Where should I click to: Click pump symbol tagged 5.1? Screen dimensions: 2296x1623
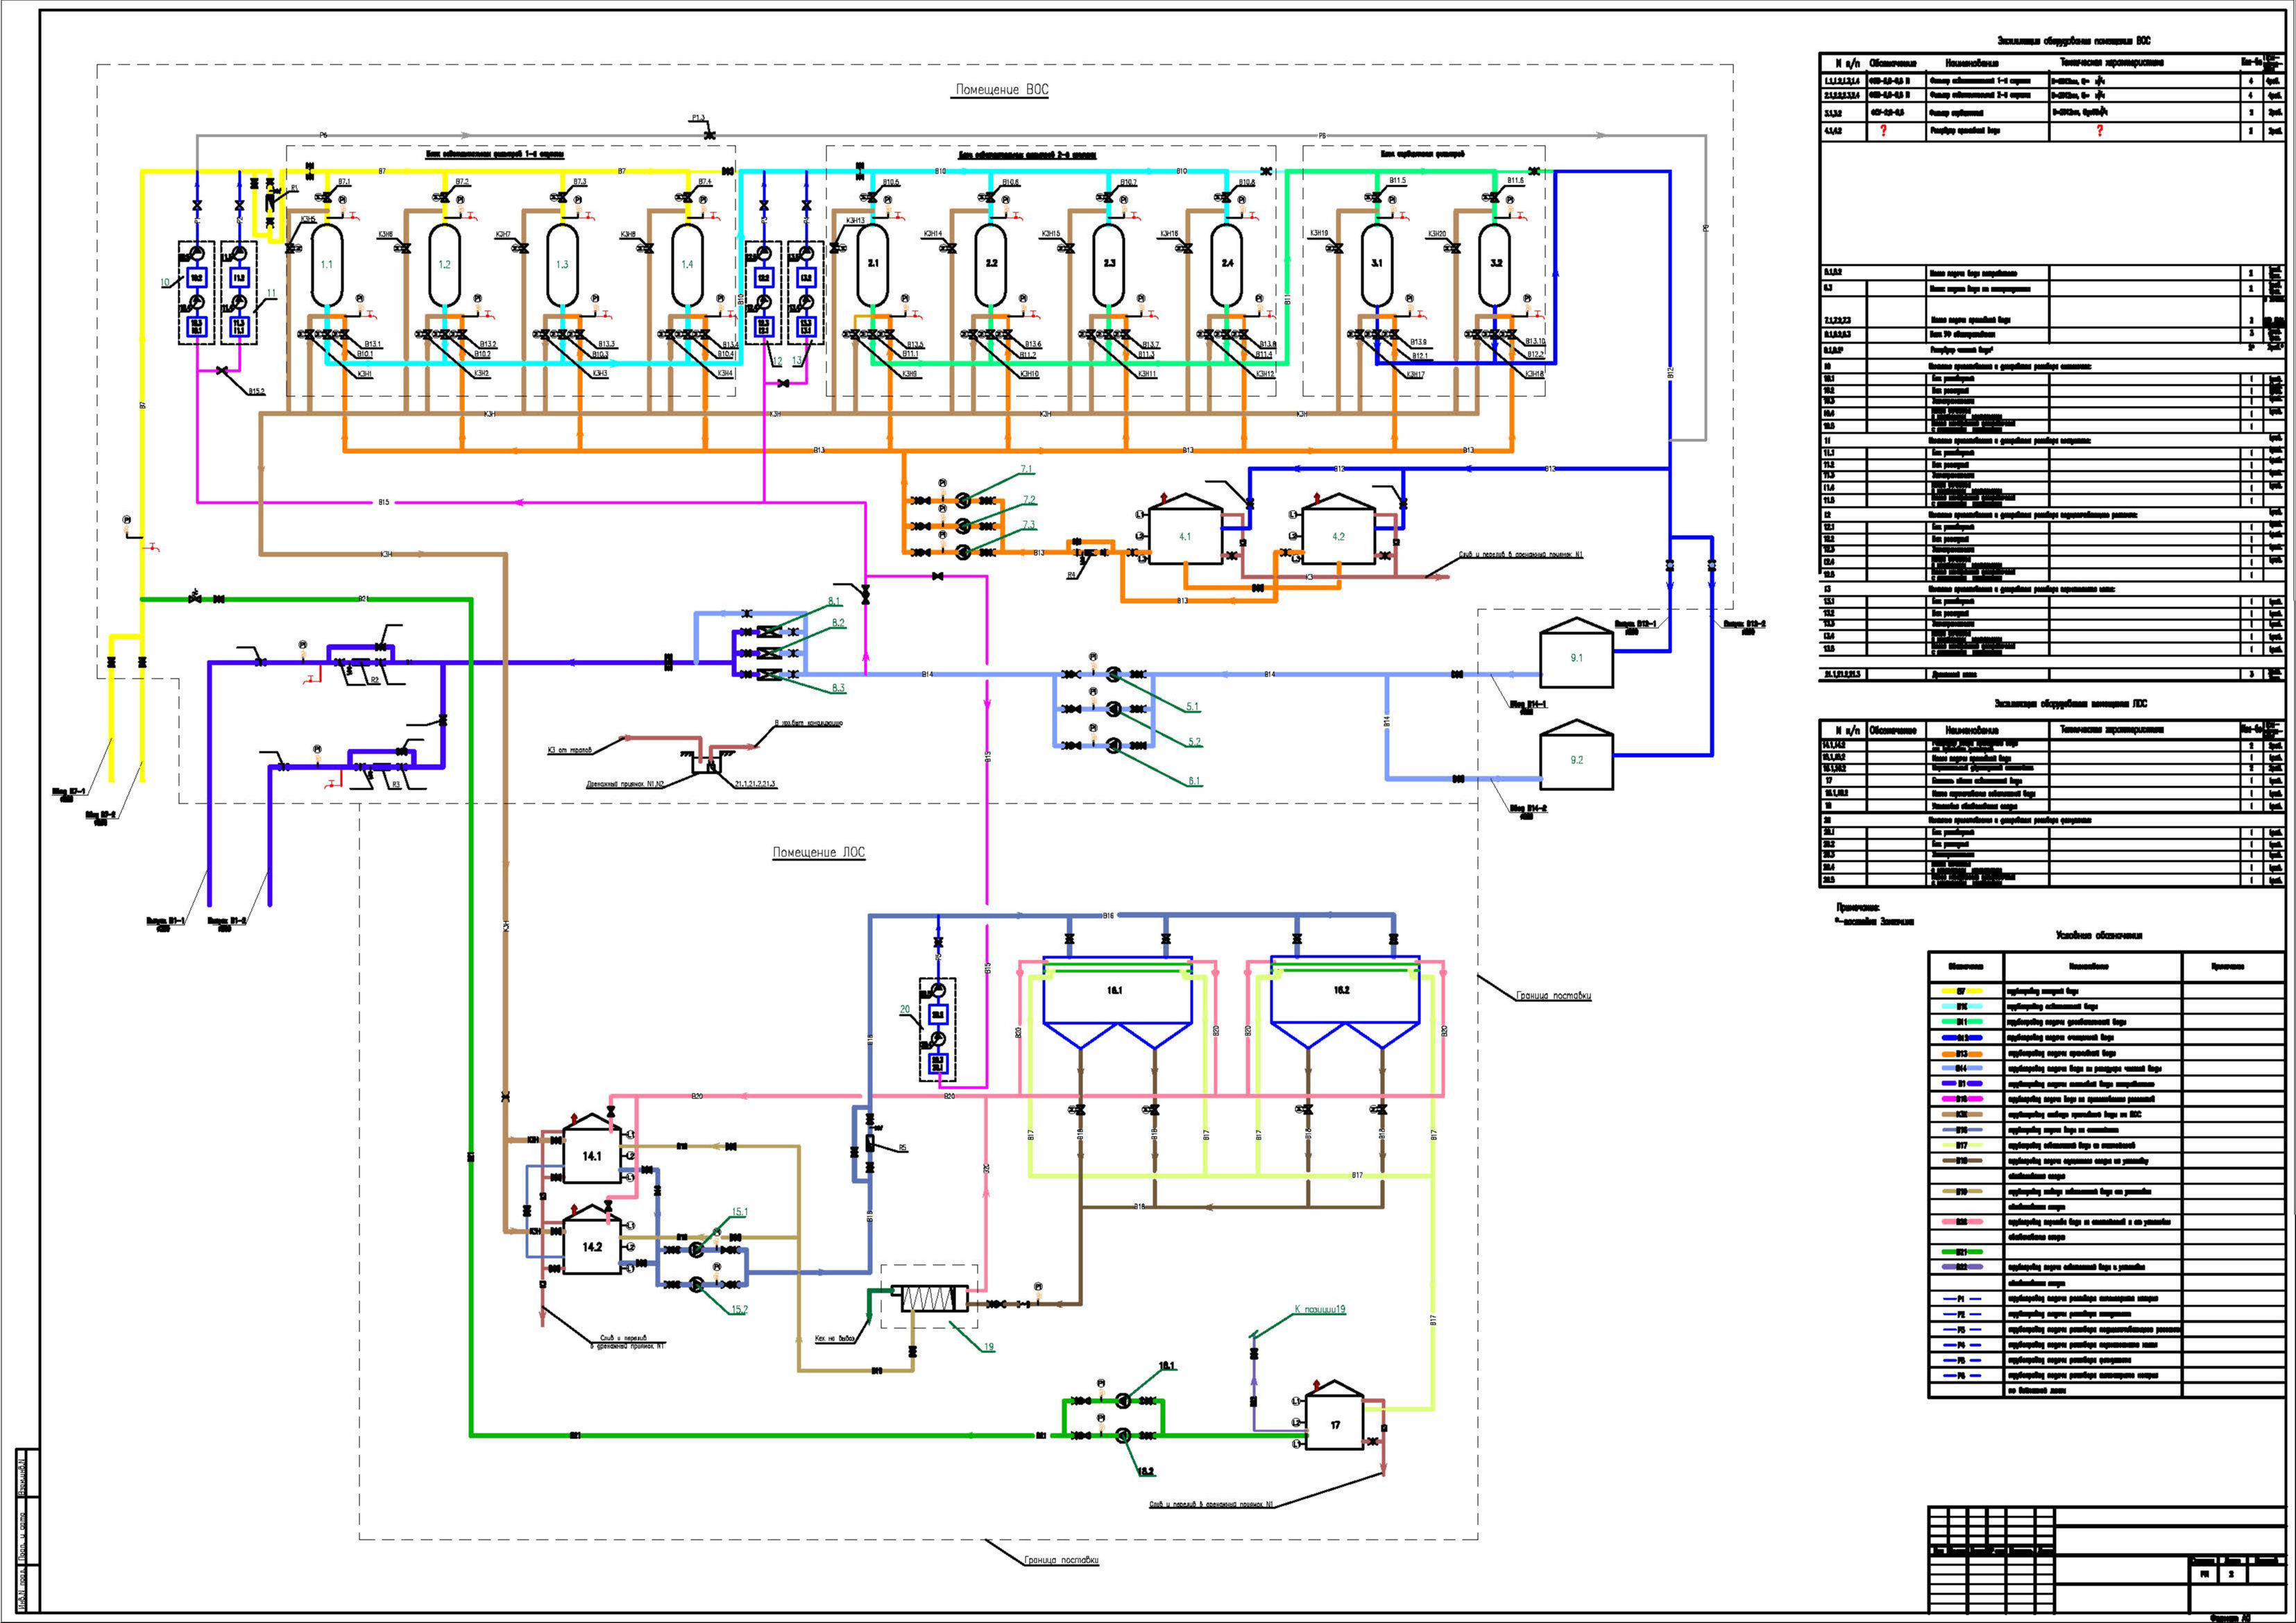pos(1113,675)
